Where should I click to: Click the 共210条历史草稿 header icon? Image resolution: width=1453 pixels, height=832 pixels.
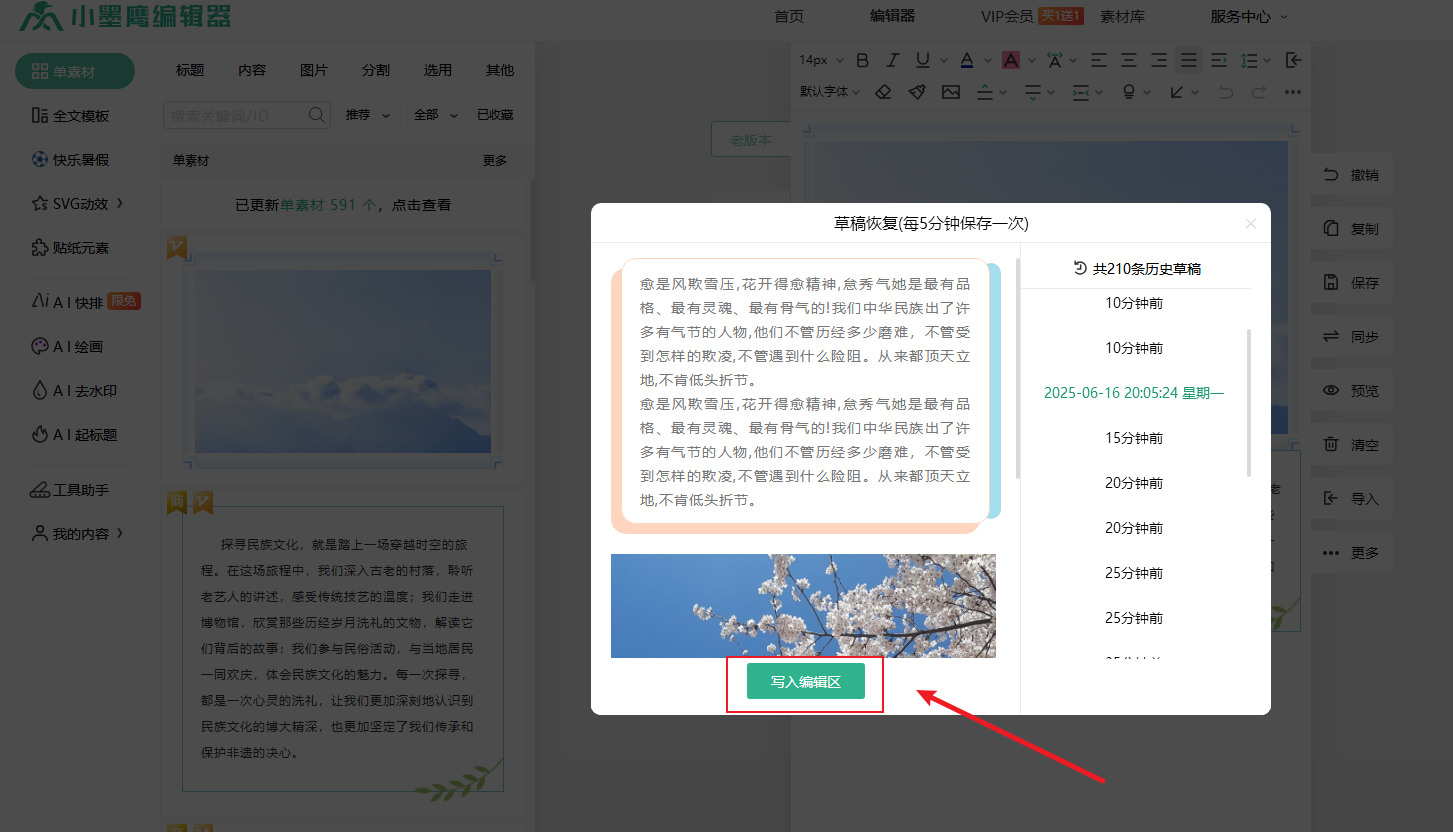pyautogui.click(x=1080, y=268)
